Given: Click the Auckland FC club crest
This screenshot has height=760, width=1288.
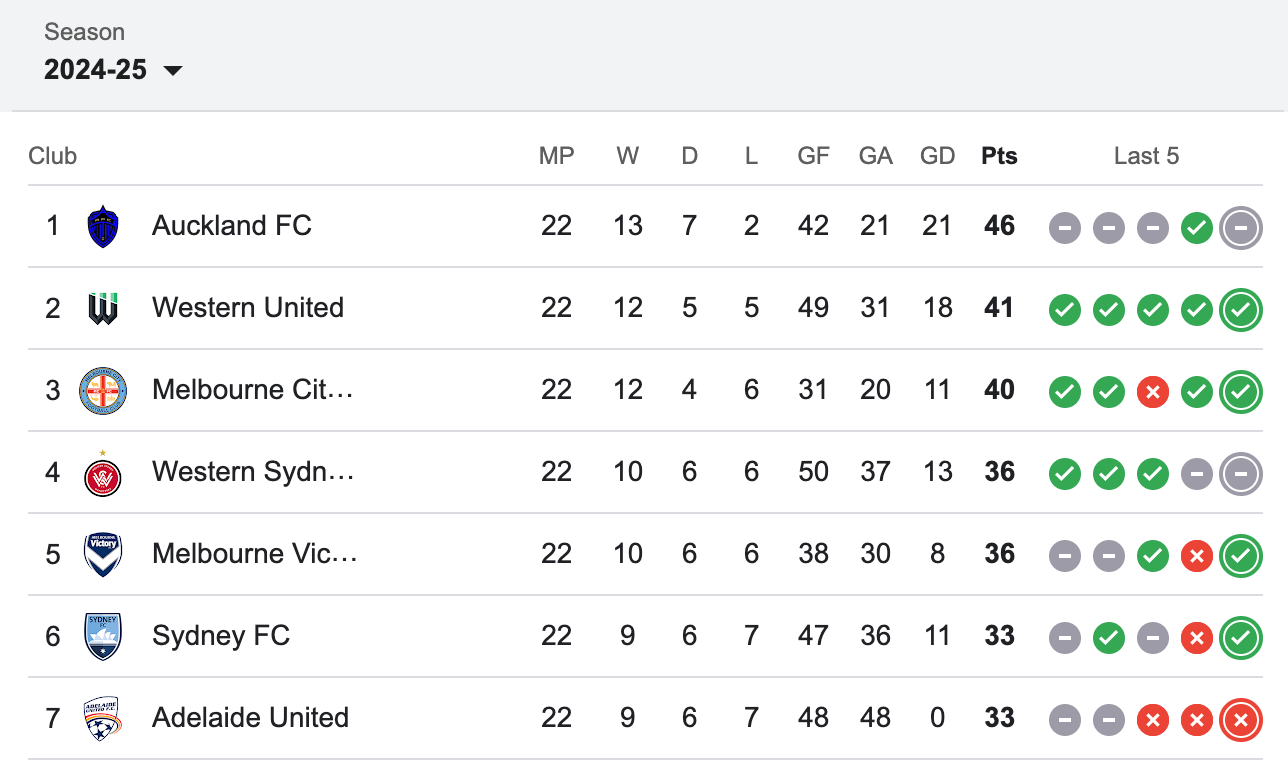Looking at the screenshot, I should [103, 226].
